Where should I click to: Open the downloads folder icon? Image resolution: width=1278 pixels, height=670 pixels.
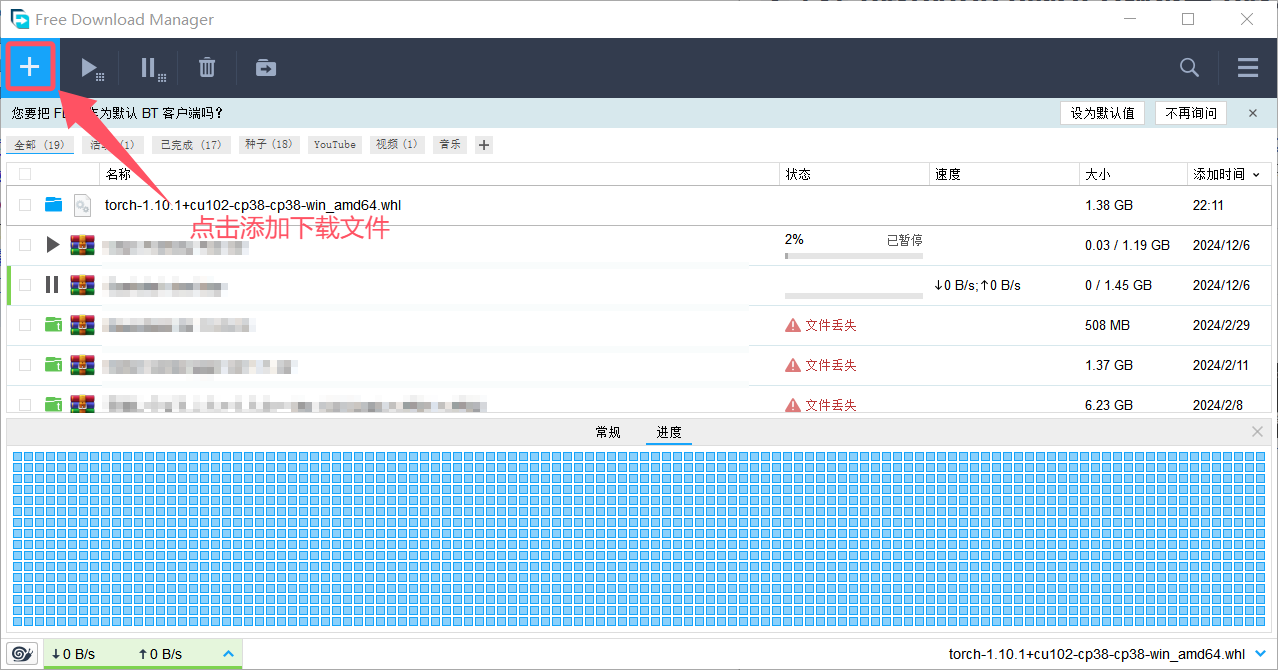click(264, 68)
